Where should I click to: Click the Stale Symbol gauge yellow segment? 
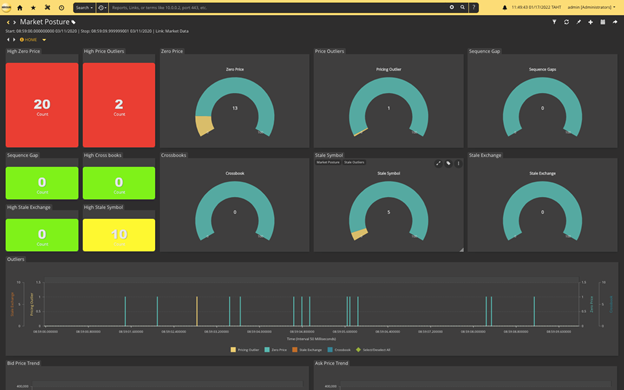359,234
